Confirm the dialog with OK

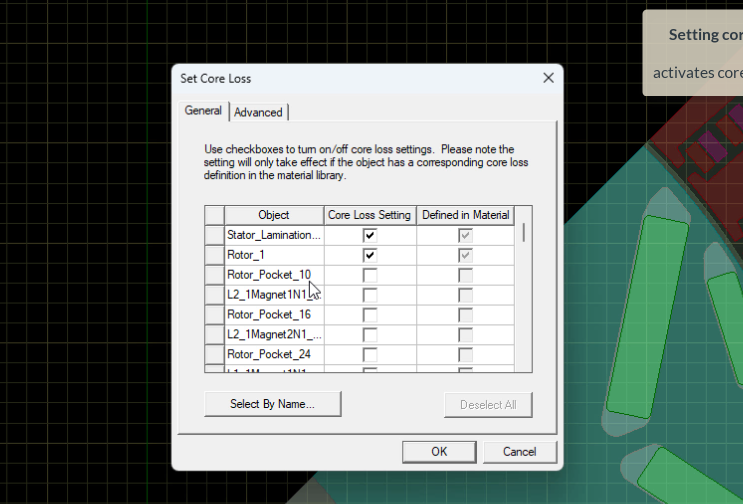click(x=439, y=451)
